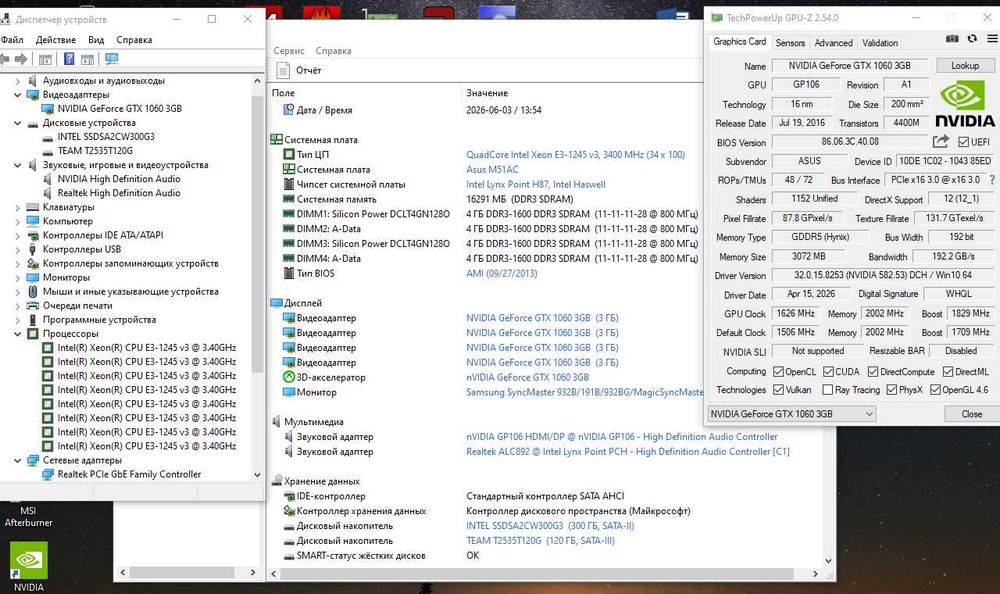Toggle the DirectML checkbox
This screenshot has width=1000, height=594.
tap(948, 371)
